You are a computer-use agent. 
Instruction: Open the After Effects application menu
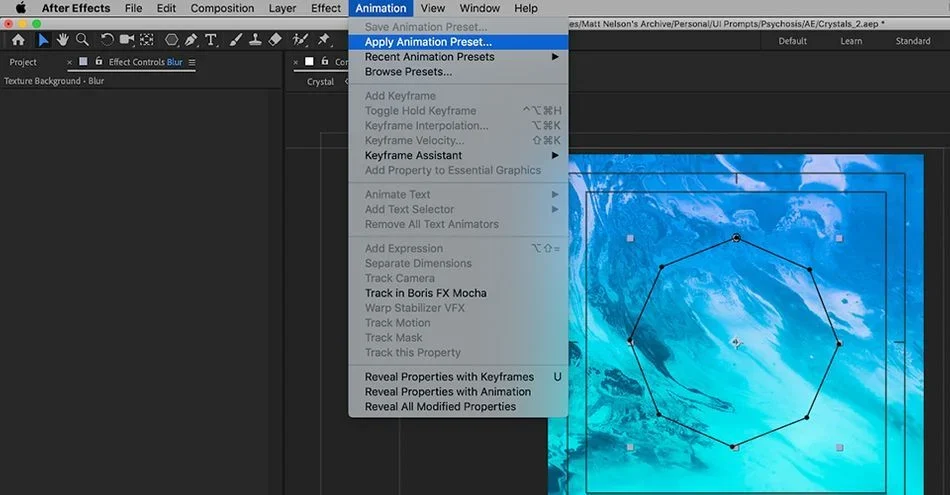tap(76, 8)
